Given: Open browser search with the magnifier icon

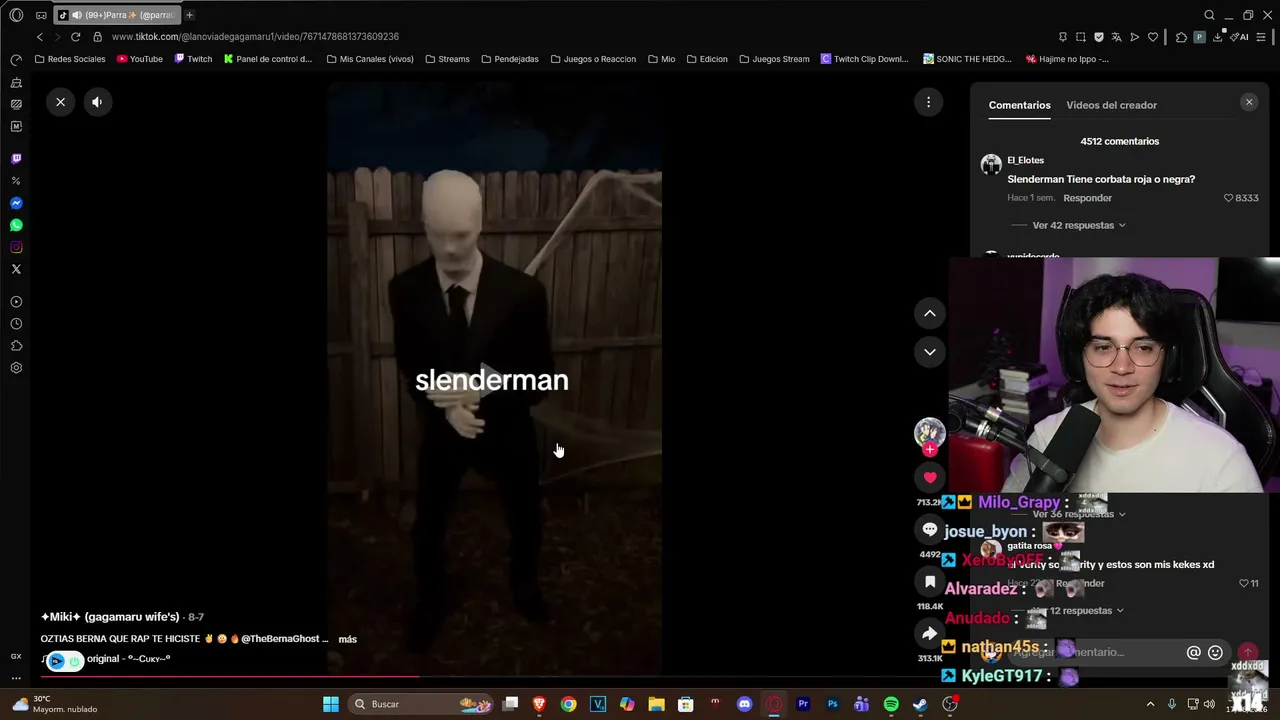Looking at the screenshot, I should (1209, 15).
